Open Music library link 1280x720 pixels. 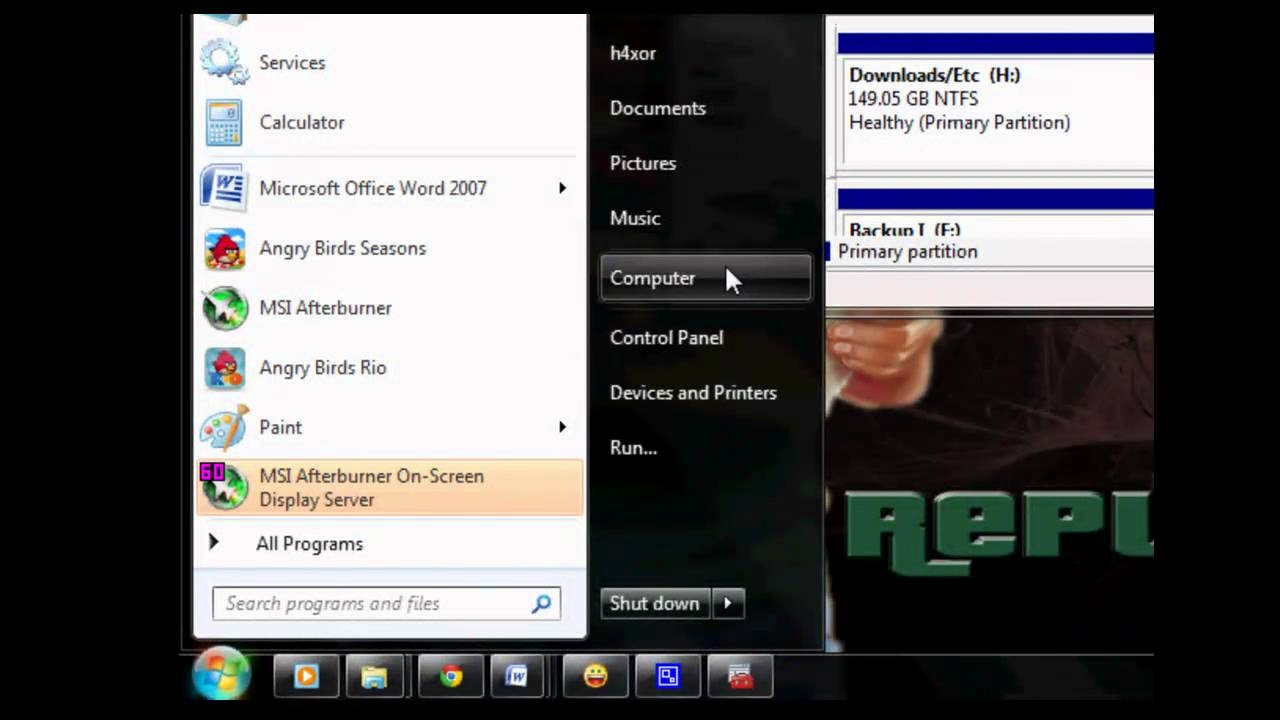click(x=635, y=218)
